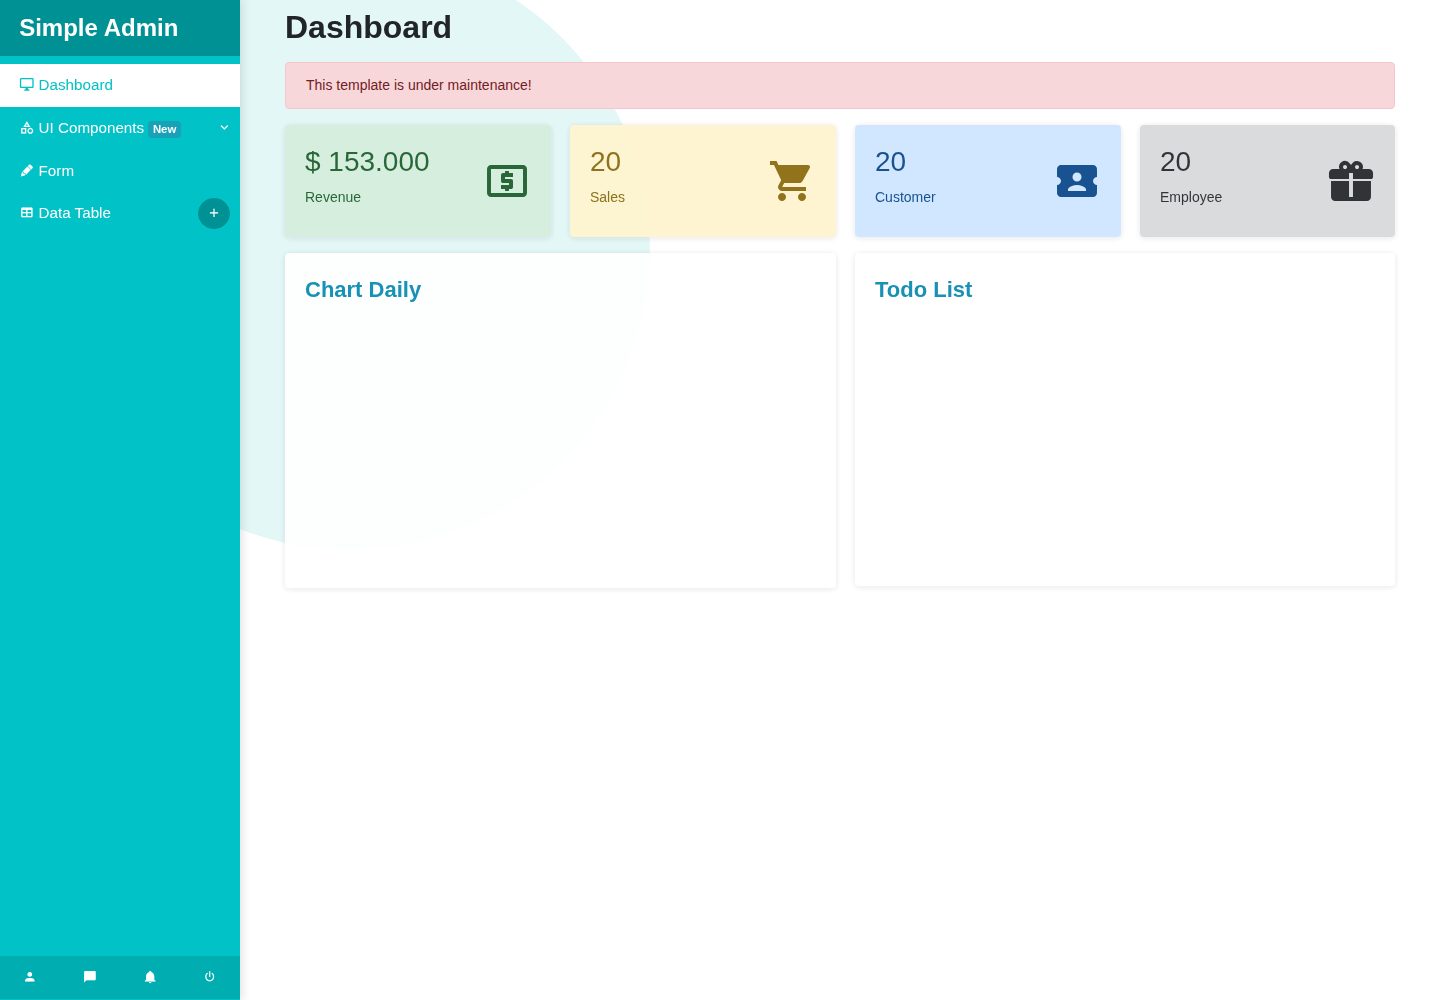
Task: Go to the Form sidebar menu item
Action: point(120,171)
